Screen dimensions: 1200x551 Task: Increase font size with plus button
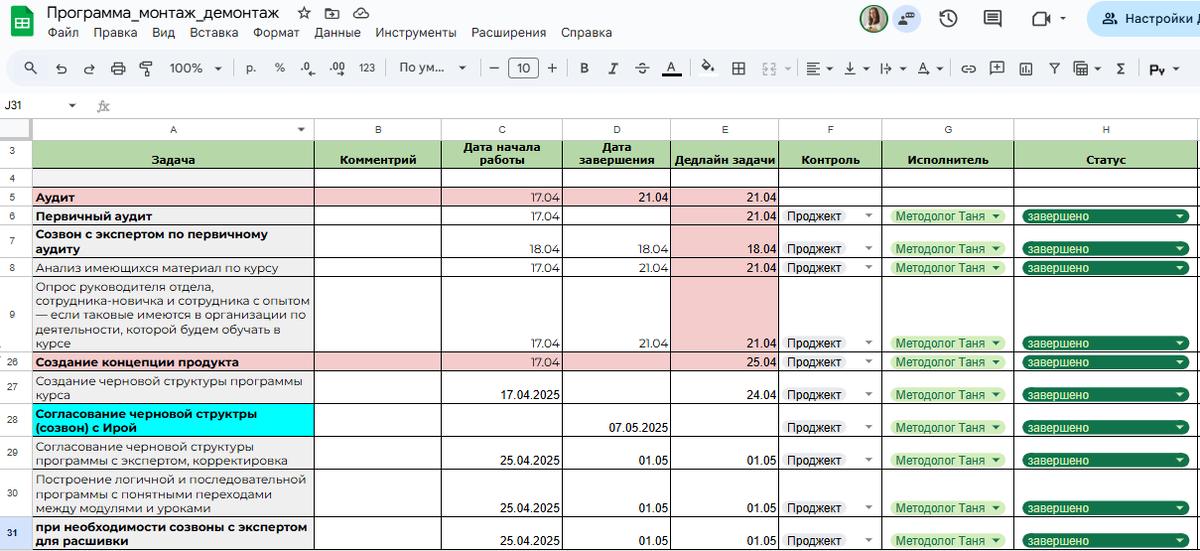[553, 68]
